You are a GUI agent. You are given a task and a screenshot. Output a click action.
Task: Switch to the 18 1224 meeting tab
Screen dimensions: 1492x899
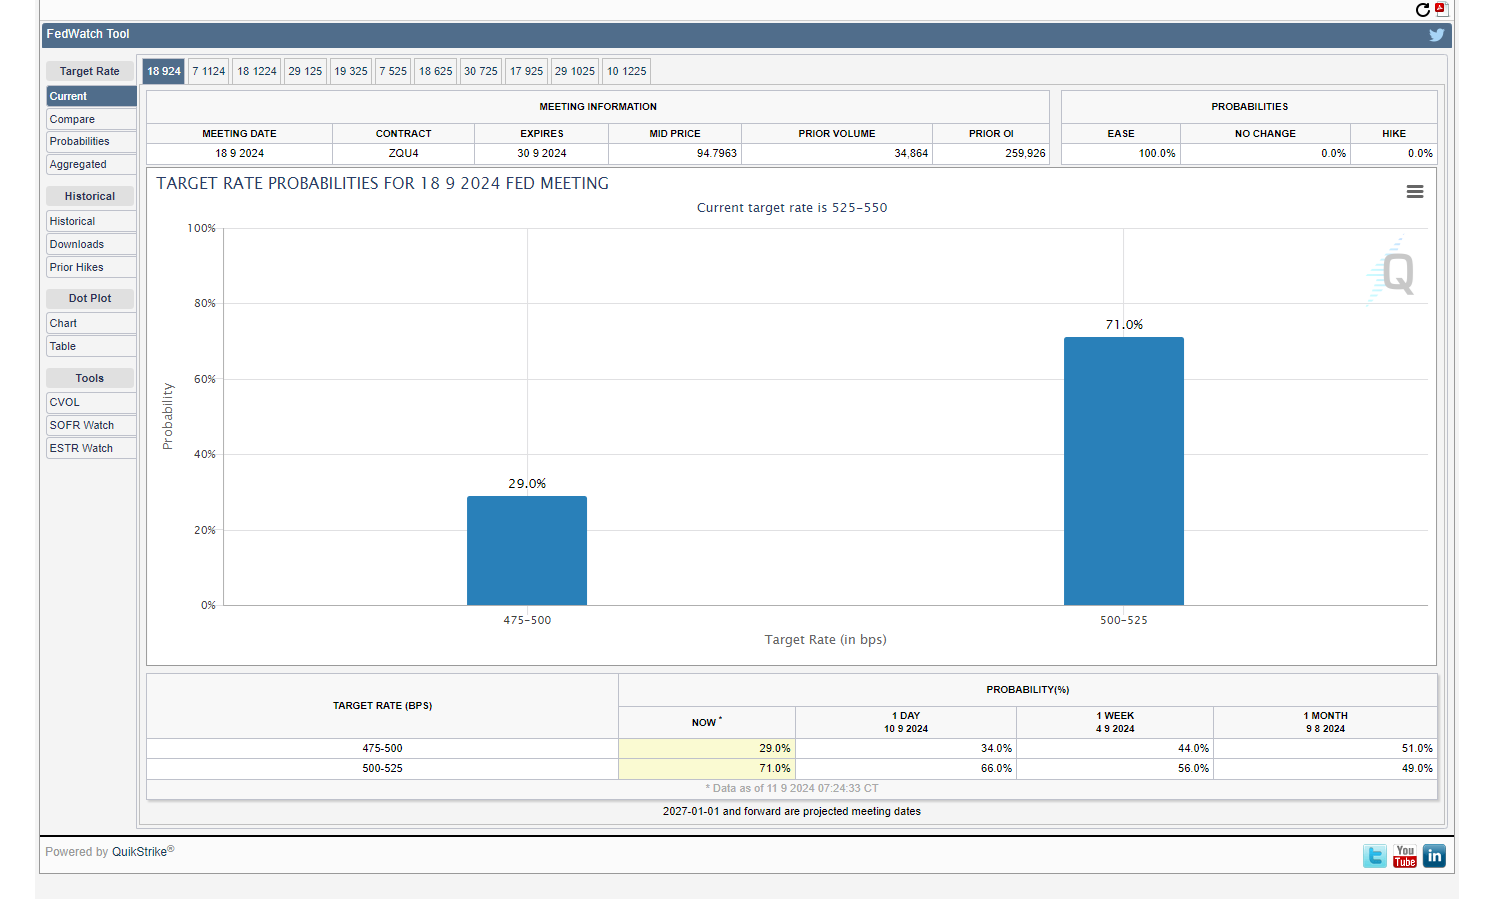point(256,71)
